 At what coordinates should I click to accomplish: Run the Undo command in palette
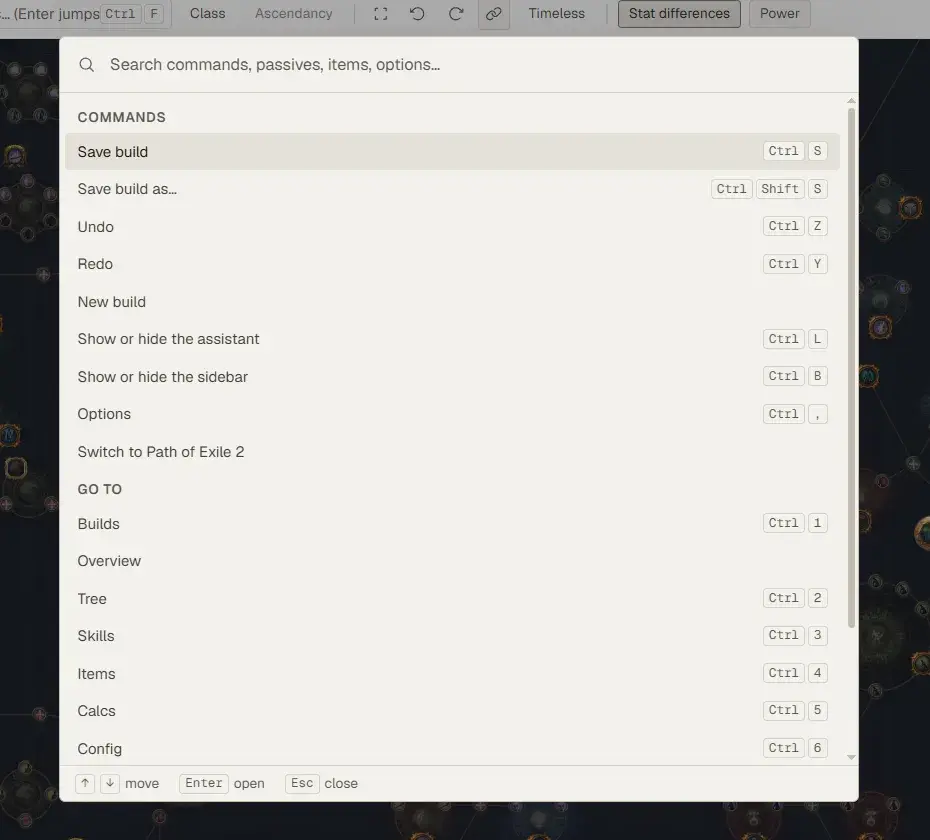pos(453,227)
